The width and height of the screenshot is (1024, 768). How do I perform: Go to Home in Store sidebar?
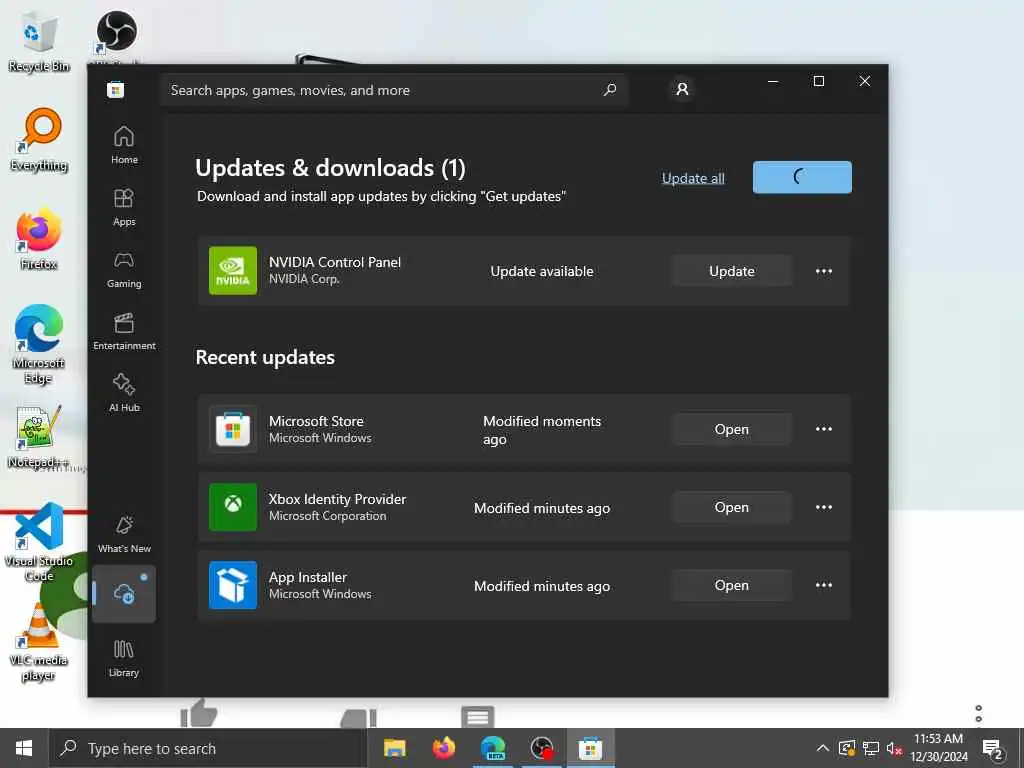(x=124, y=145)
